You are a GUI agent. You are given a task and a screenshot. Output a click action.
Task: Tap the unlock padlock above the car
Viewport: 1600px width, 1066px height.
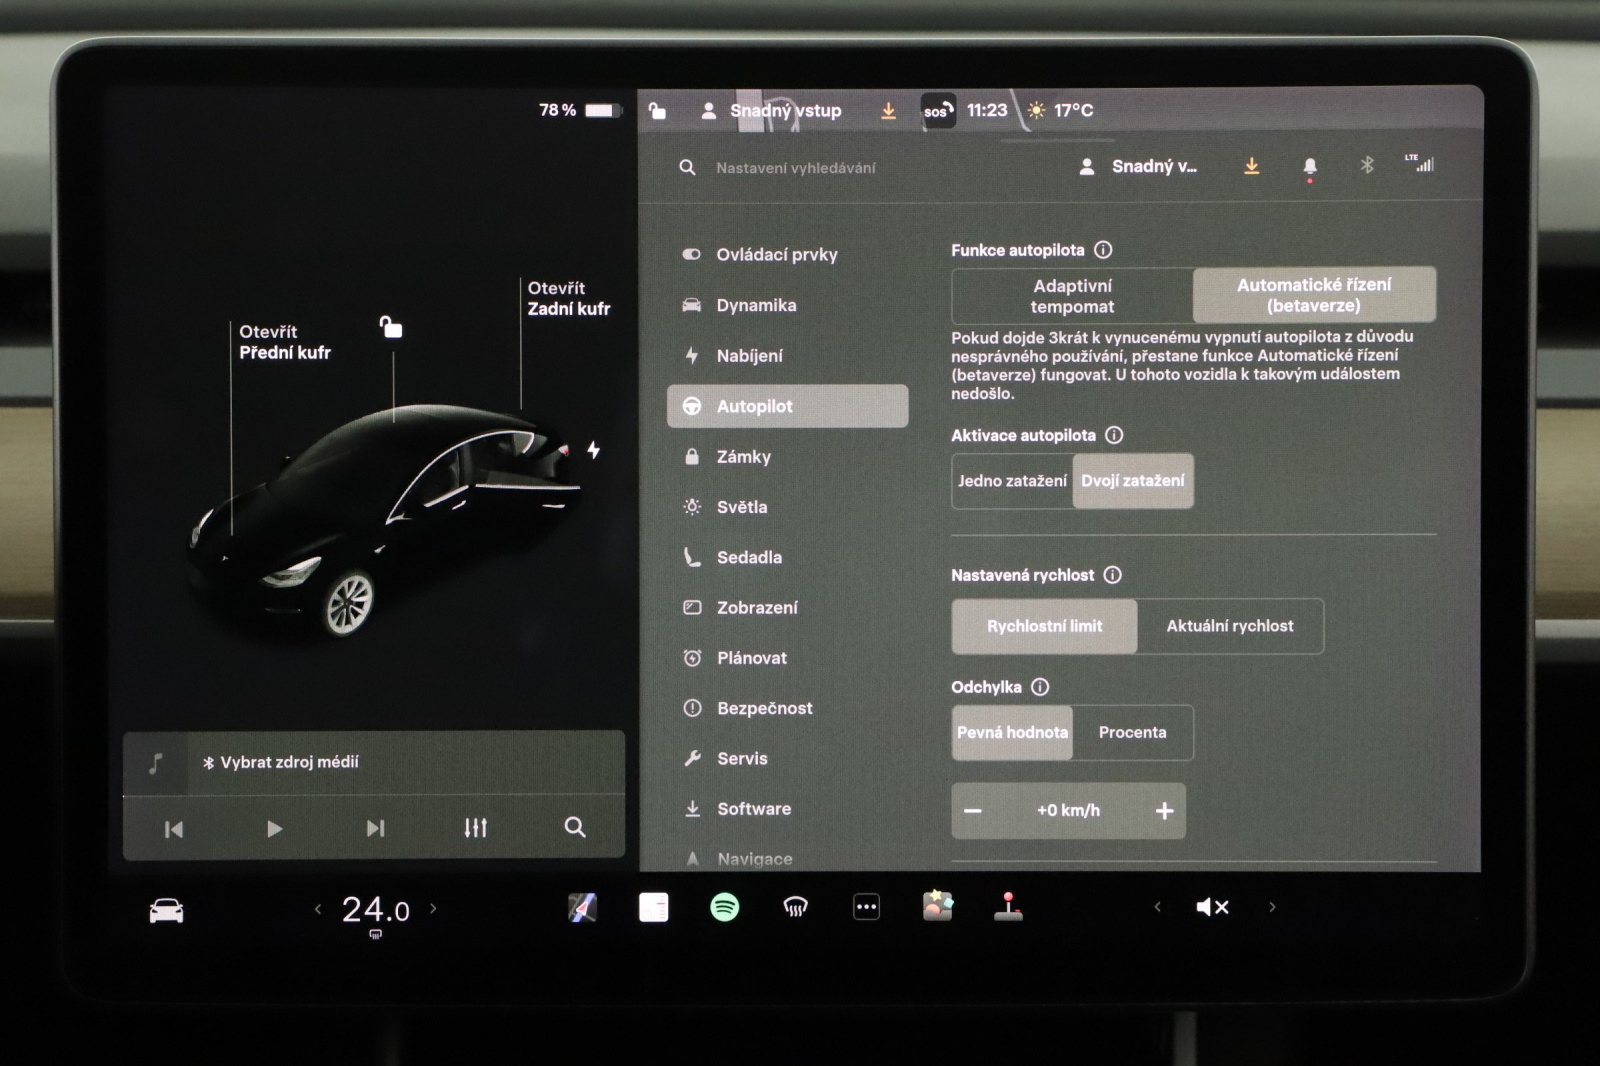(391, 327)
